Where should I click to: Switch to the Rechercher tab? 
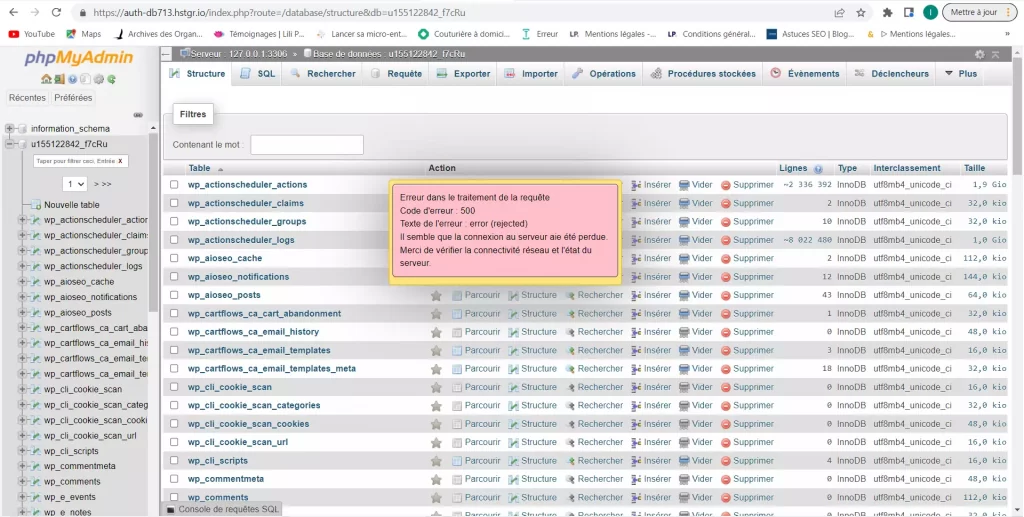[323, 74]
